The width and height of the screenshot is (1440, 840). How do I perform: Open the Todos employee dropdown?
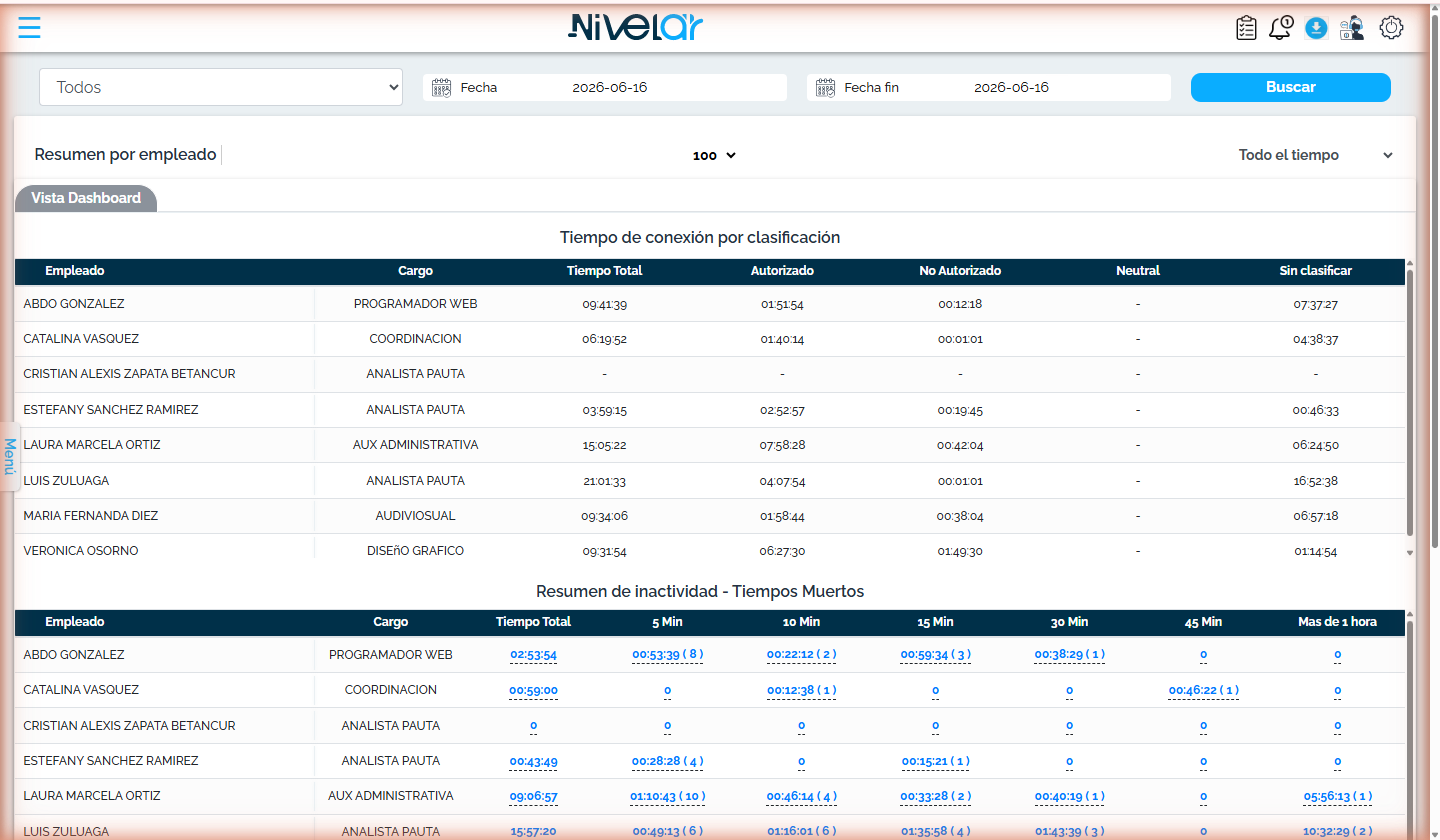(221, 87)
